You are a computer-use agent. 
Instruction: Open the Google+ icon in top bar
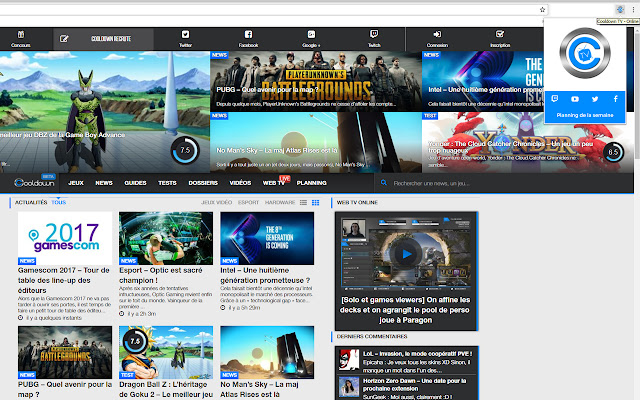(311, 35)
